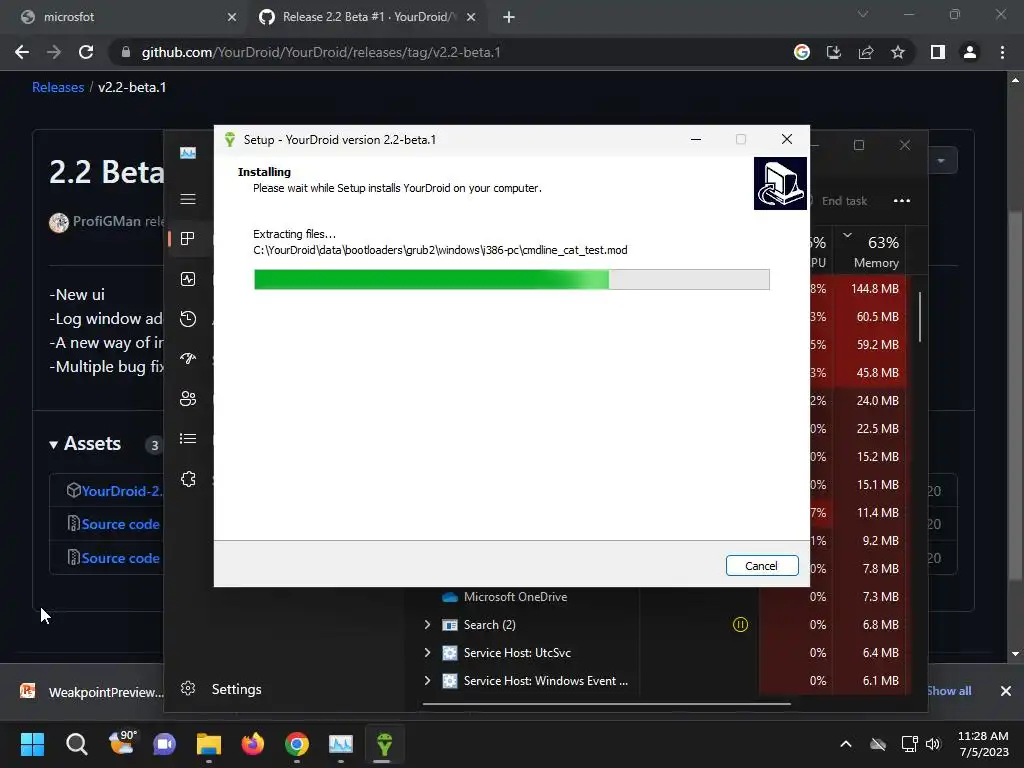1024x768 pixels.
Task: Switch to the microsfot browser tab
Action: [x=127, y=17]
